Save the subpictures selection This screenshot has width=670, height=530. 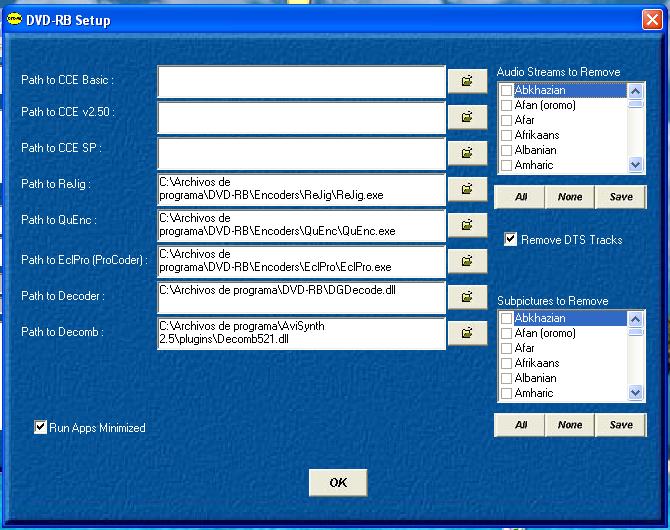621,425
